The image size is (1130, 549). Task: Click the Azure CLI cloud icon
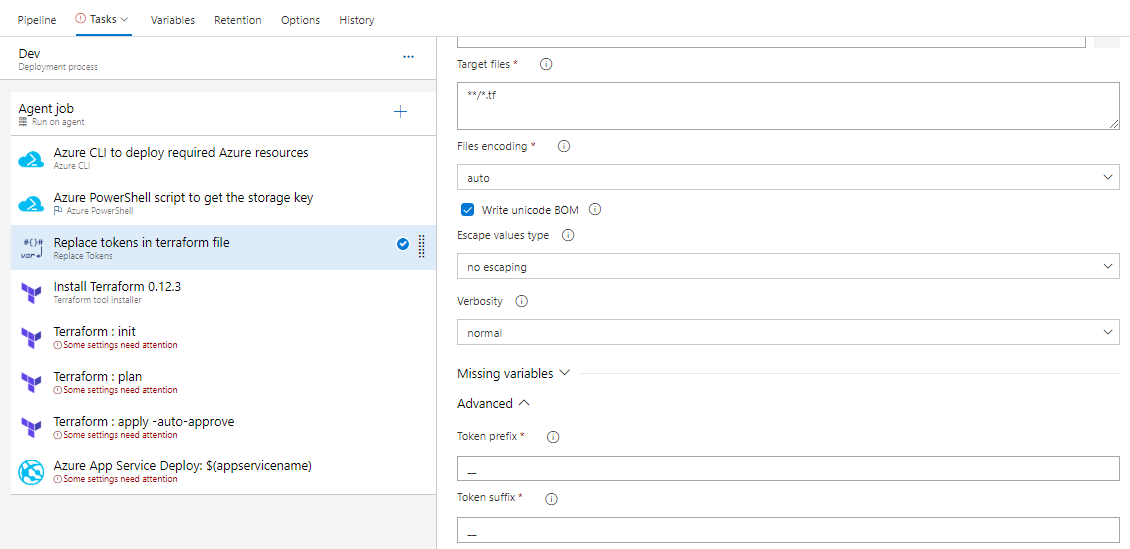tap(32, 159)
